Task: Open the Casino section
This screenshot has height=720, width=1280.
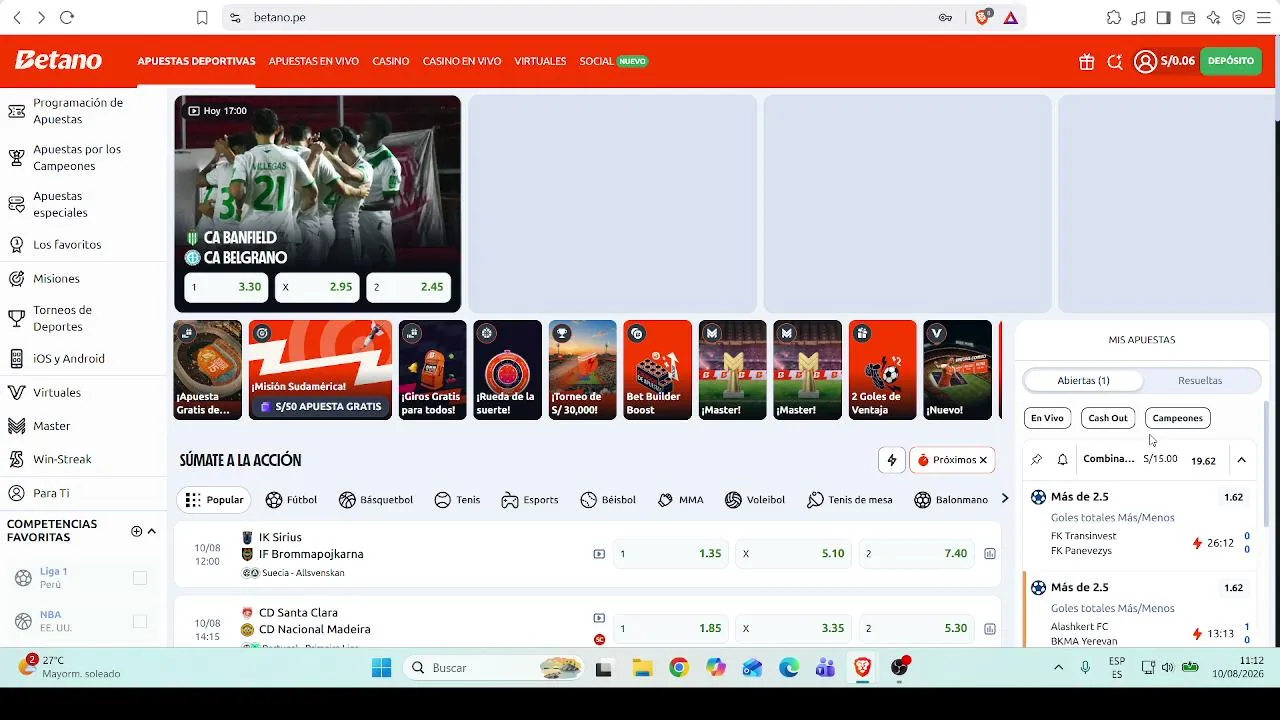Action: [391, 61]
